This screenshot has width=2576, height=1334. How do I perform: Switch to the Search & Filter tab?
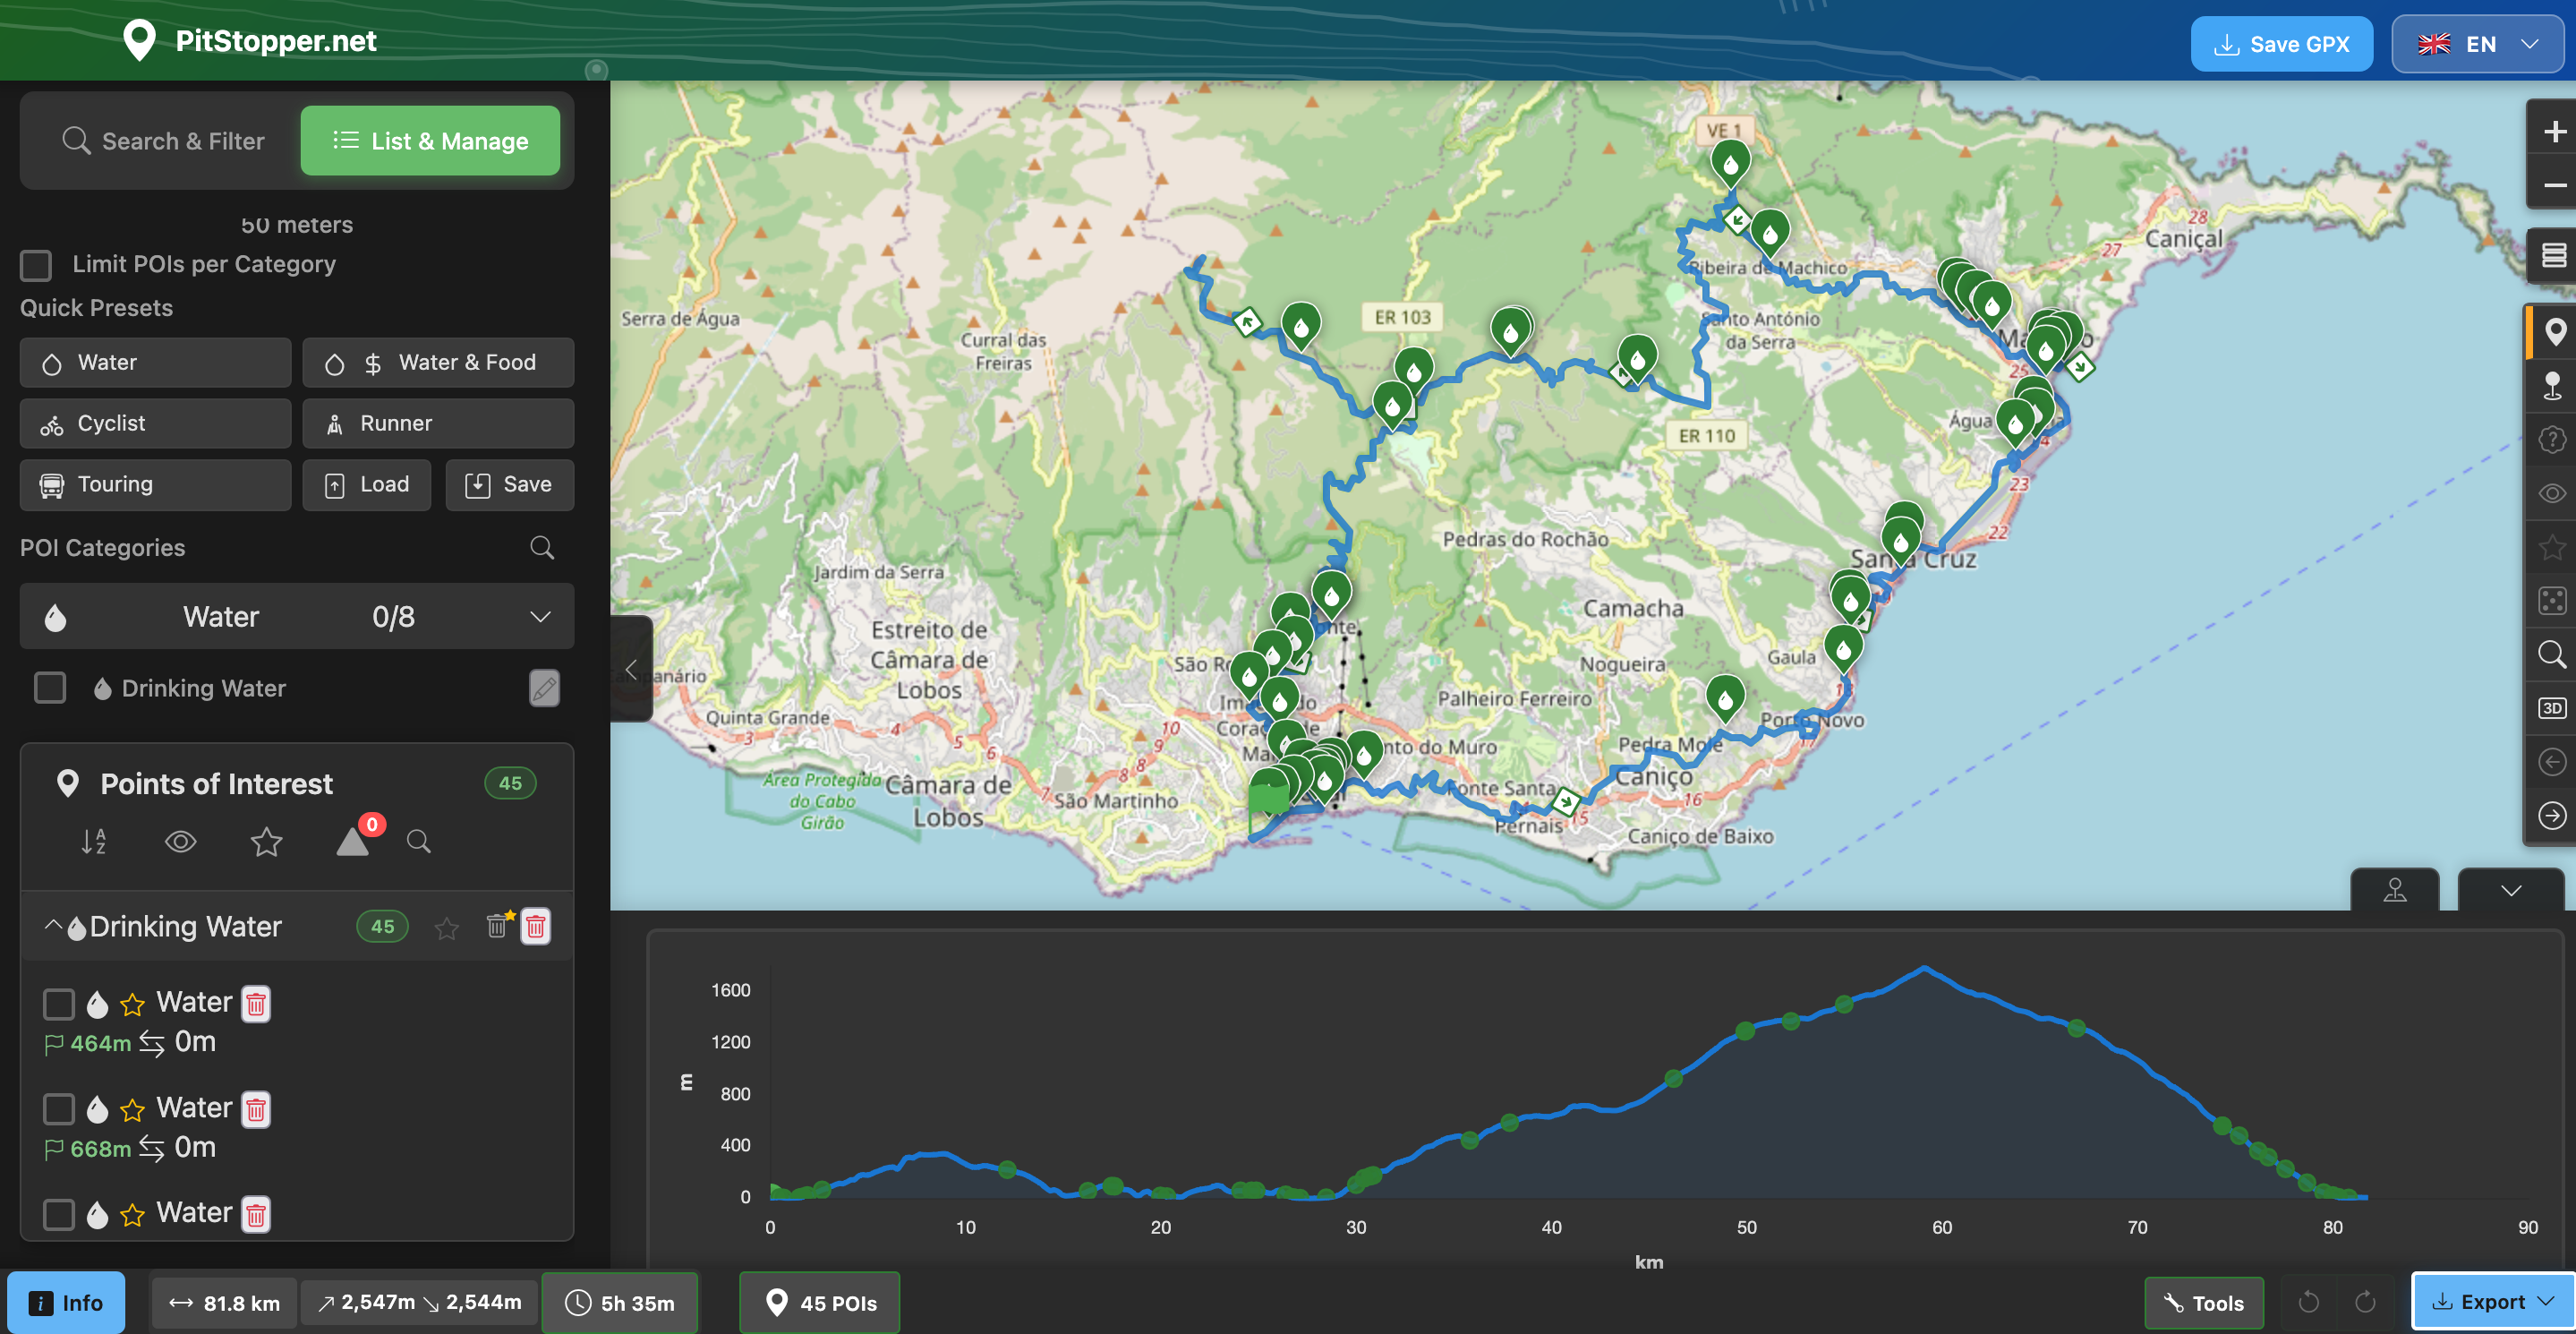[x=163, y=140]
